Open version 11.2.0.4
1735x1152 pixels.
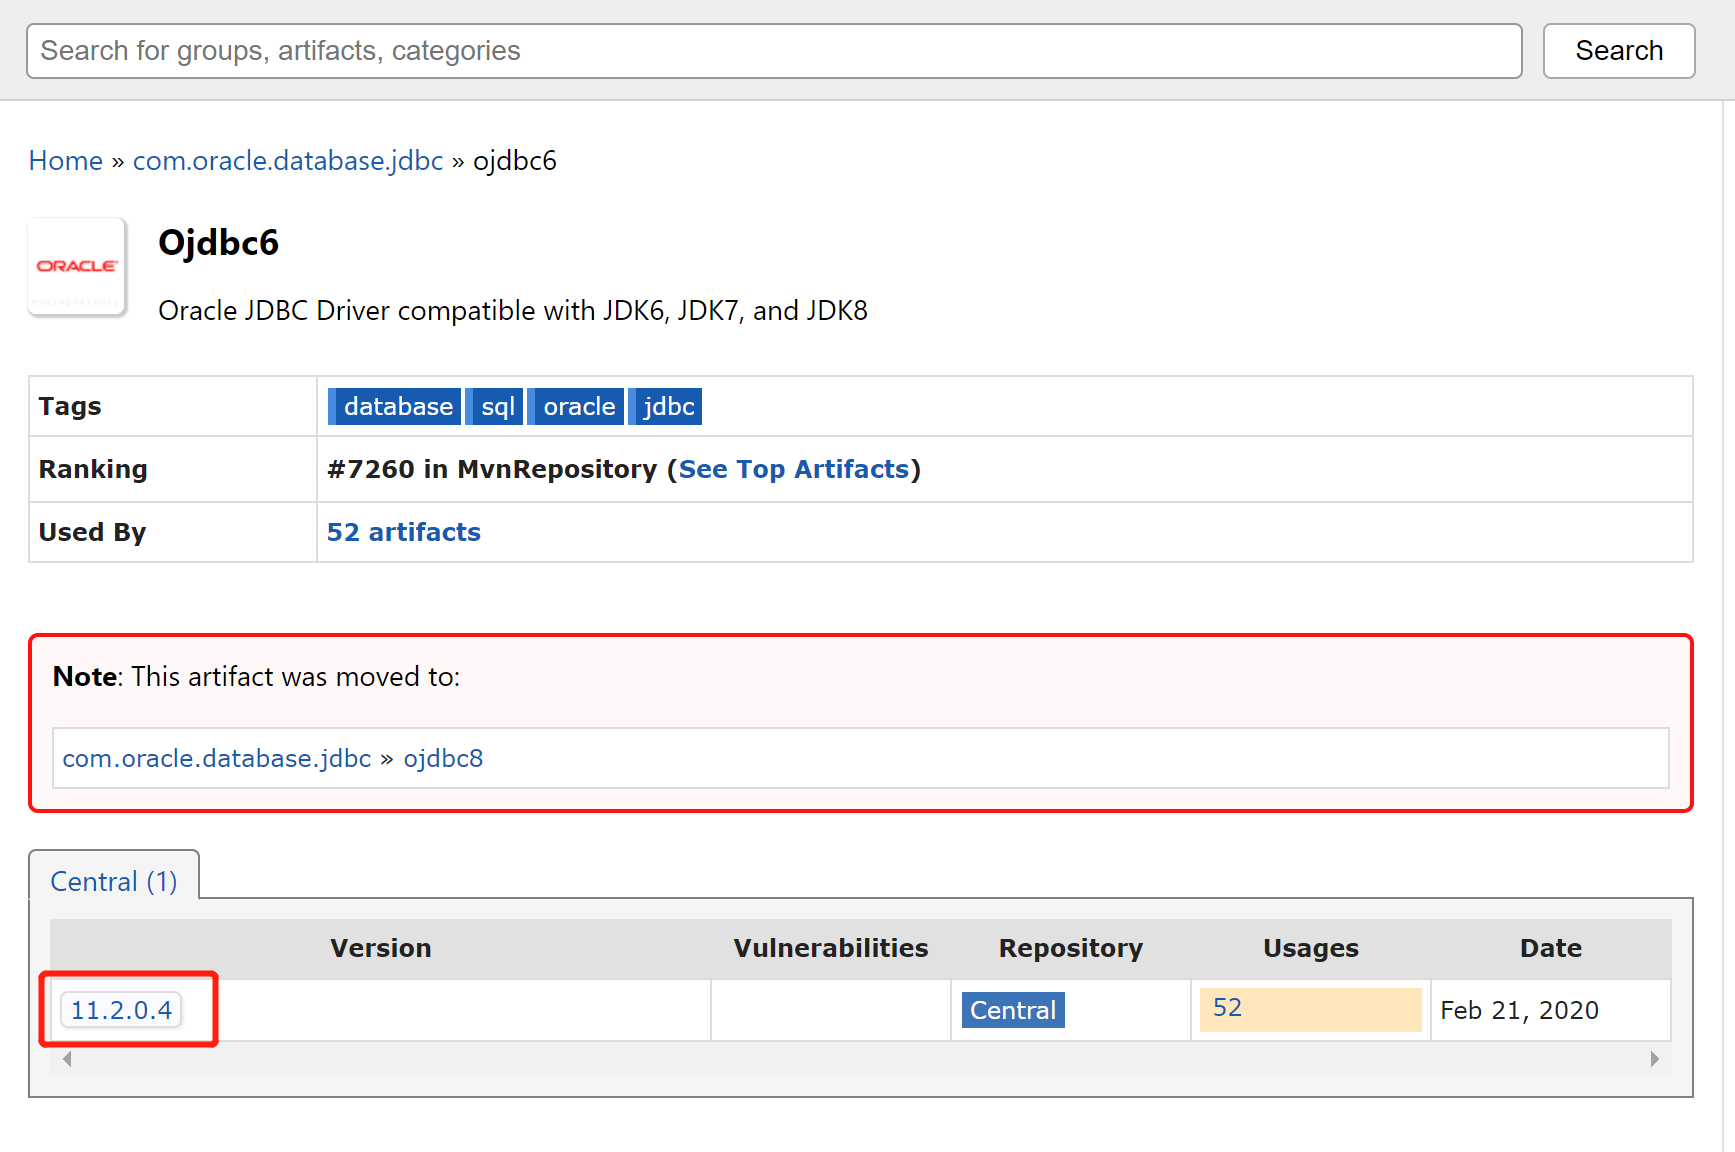pos(121,1010)
